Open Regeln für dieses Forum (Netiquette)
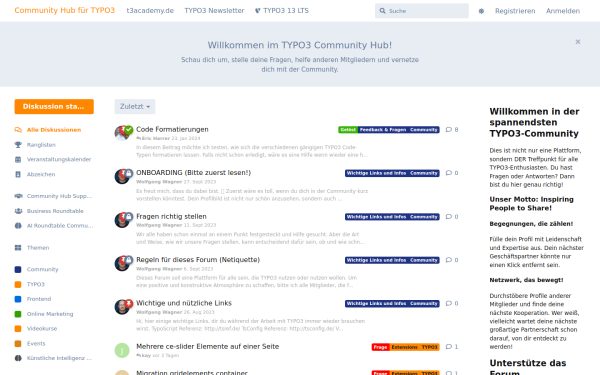 point(198,259)
